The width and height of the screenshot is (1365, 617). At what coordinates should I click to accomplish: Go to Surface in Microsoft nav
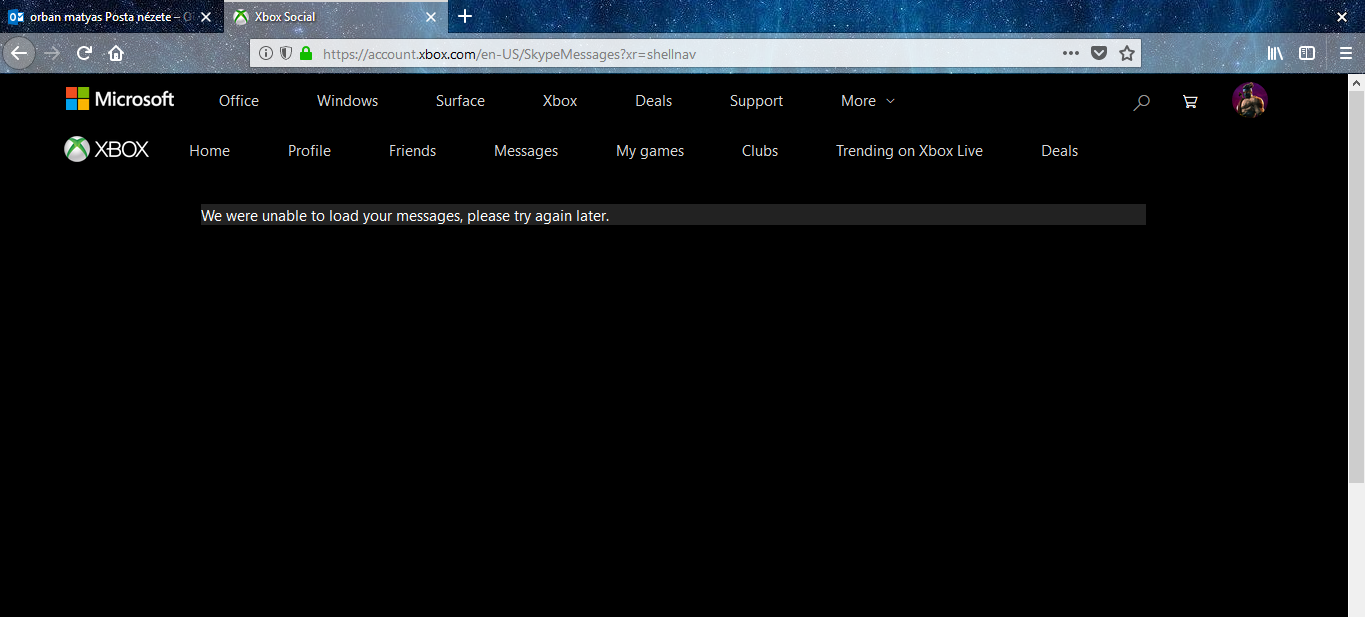click(x=460, y=101)
